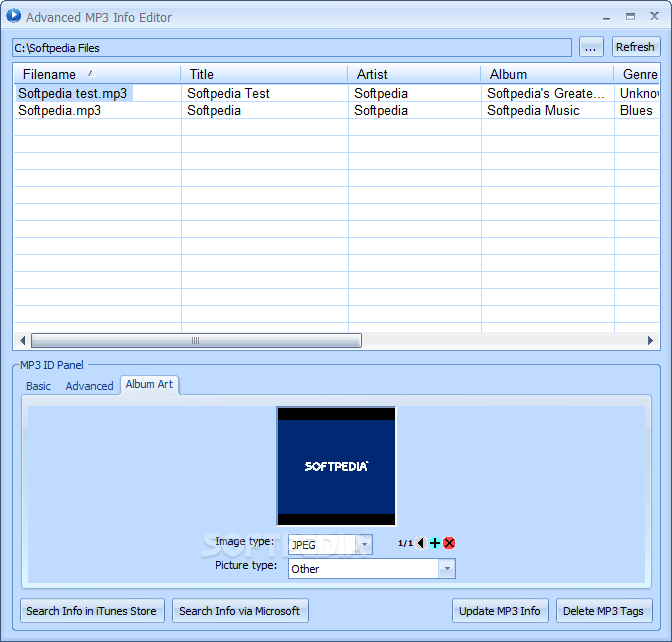This screenshot has height=642, width=672.
Task: Click the Refresh button
Action: coord(635,47)
